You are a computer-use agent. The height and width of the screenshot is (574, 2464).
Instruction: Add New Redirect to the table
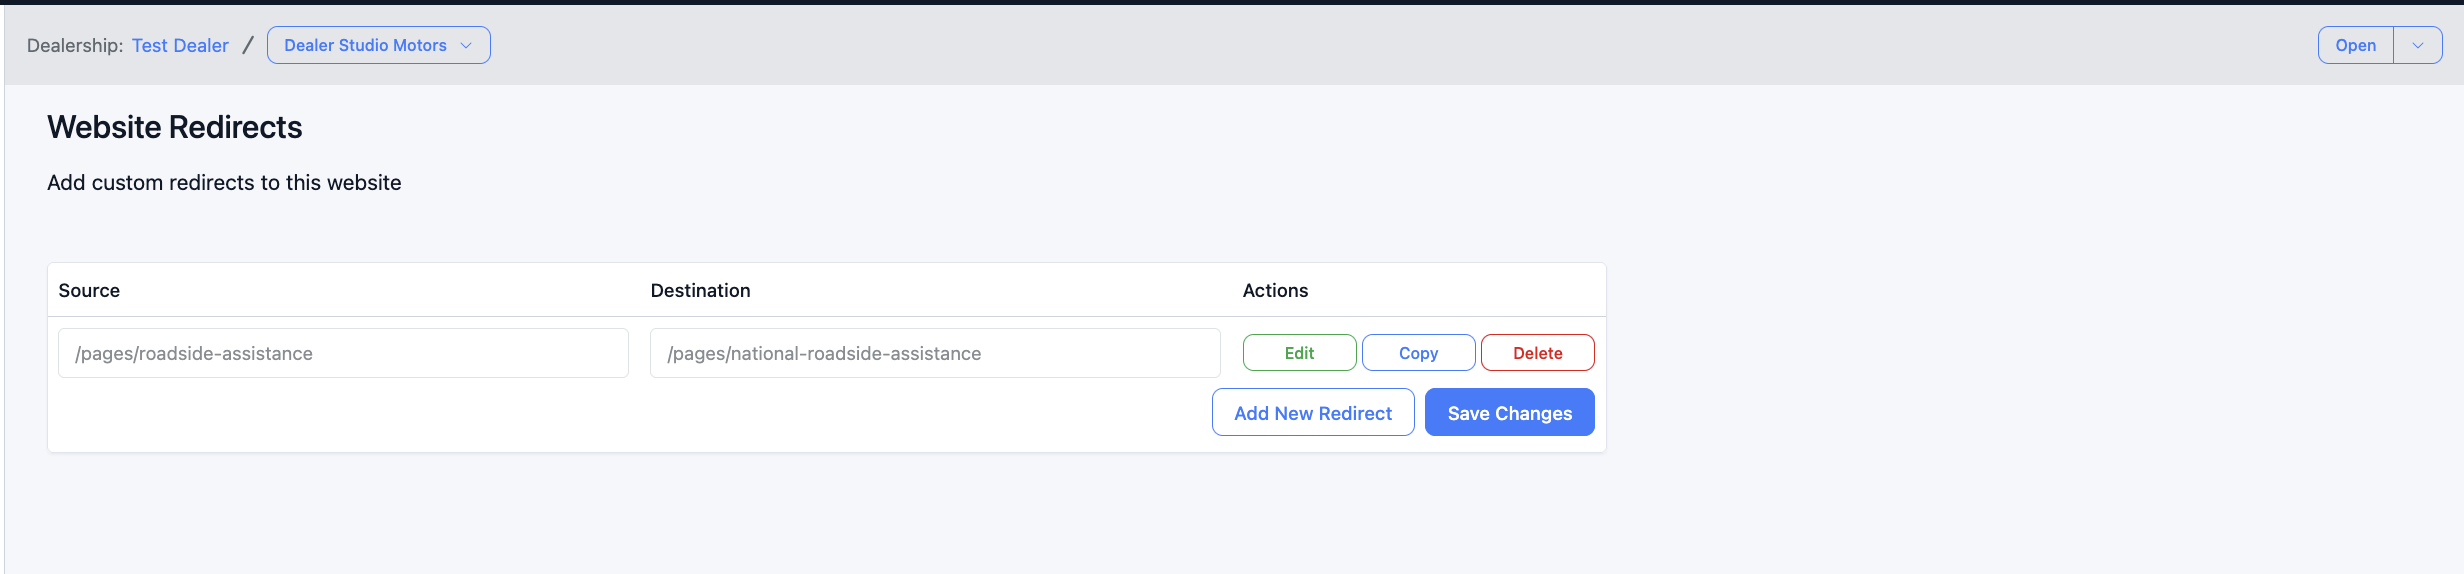point(1312,413)
